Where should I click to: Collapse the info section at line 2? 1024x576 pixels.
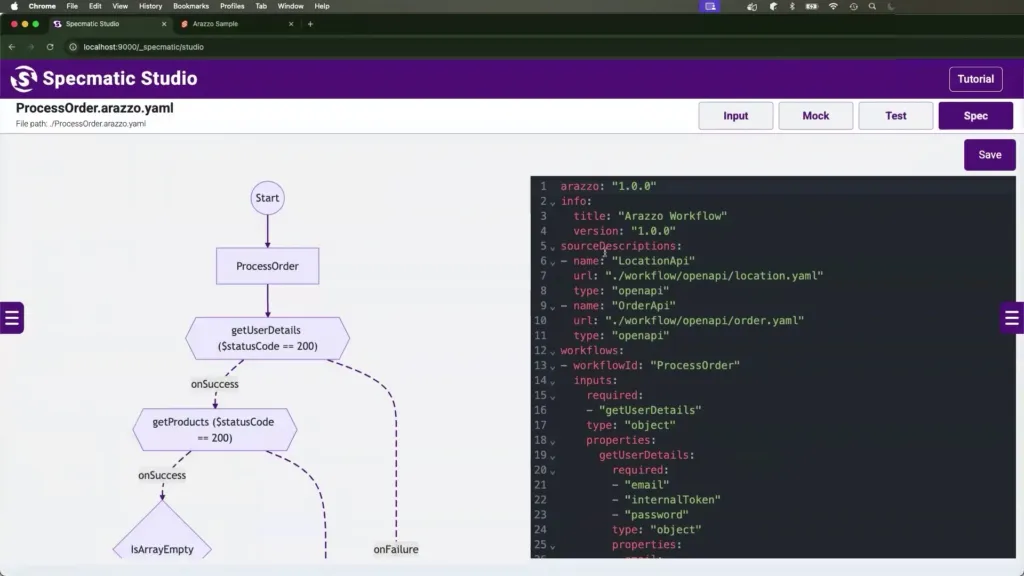(x=553, y=202)
